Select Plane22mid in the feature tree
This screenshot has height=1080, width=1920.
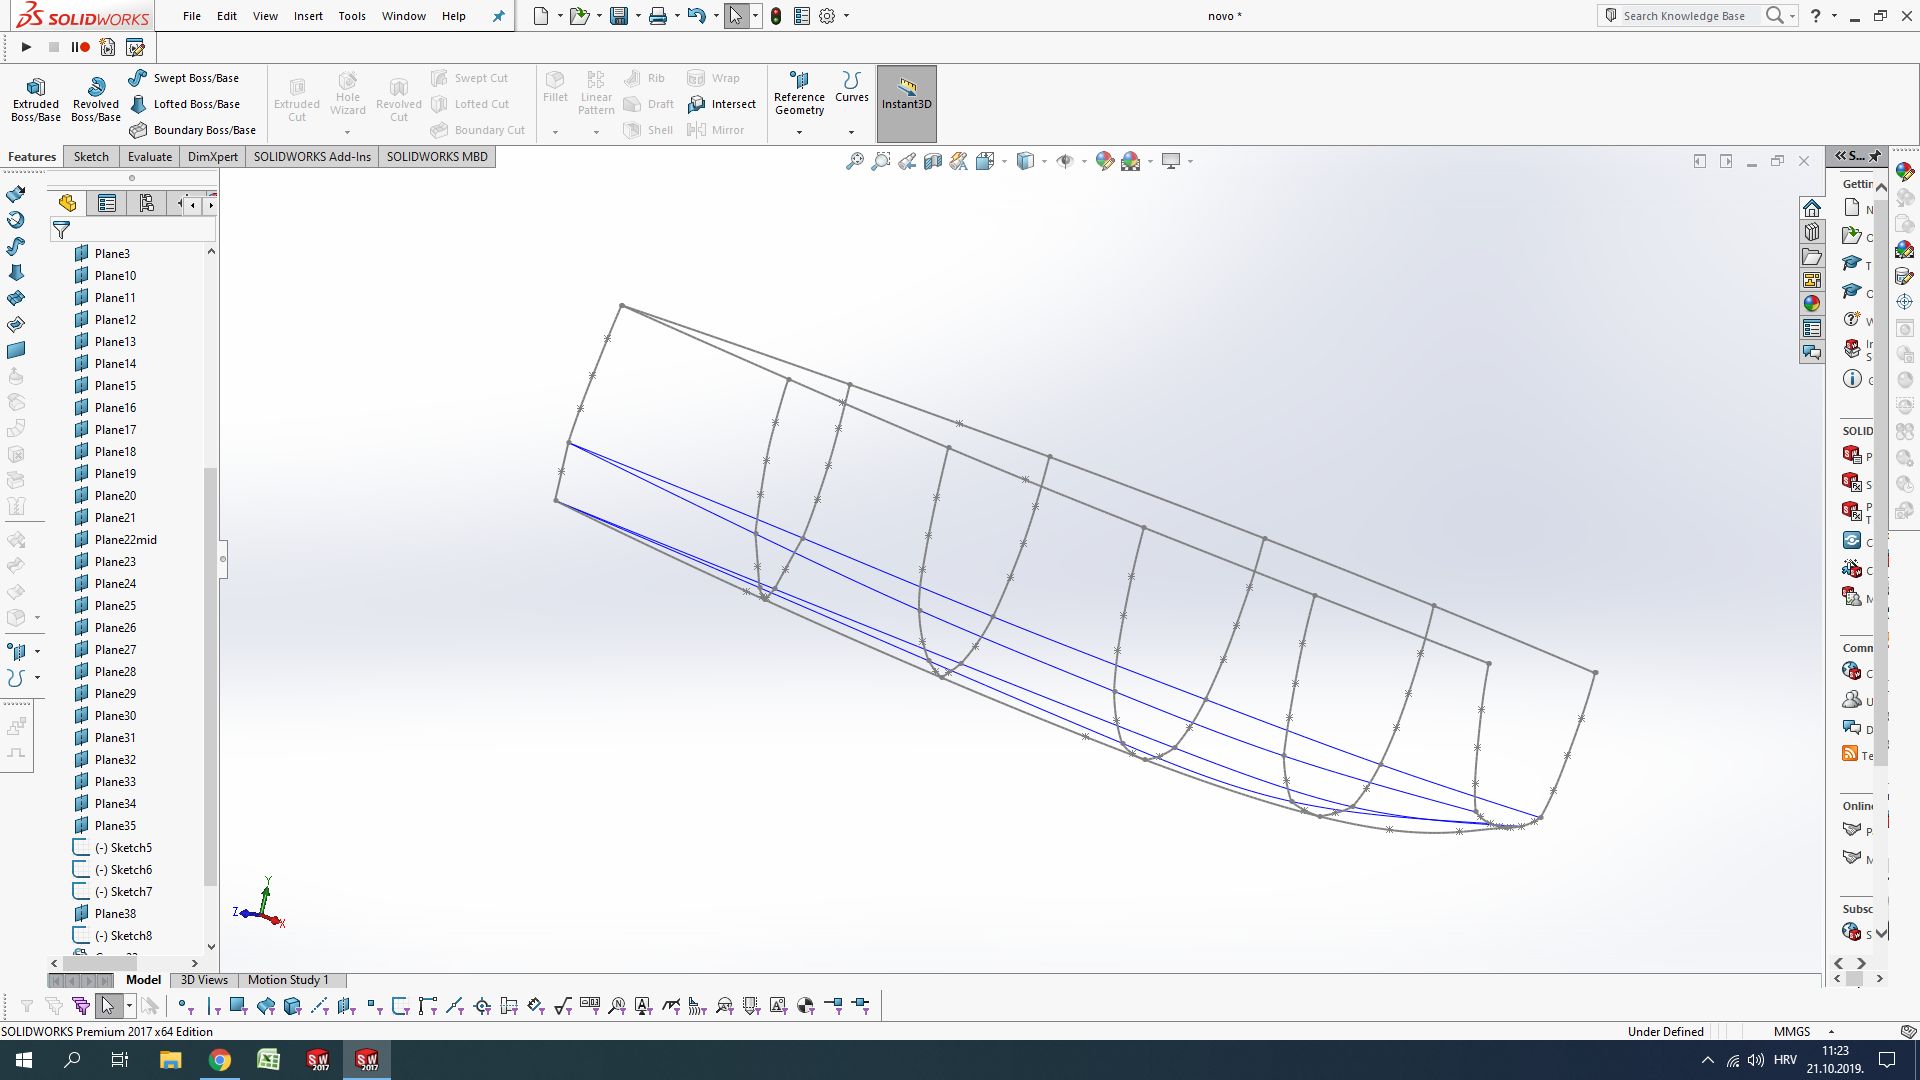(126, 539)
